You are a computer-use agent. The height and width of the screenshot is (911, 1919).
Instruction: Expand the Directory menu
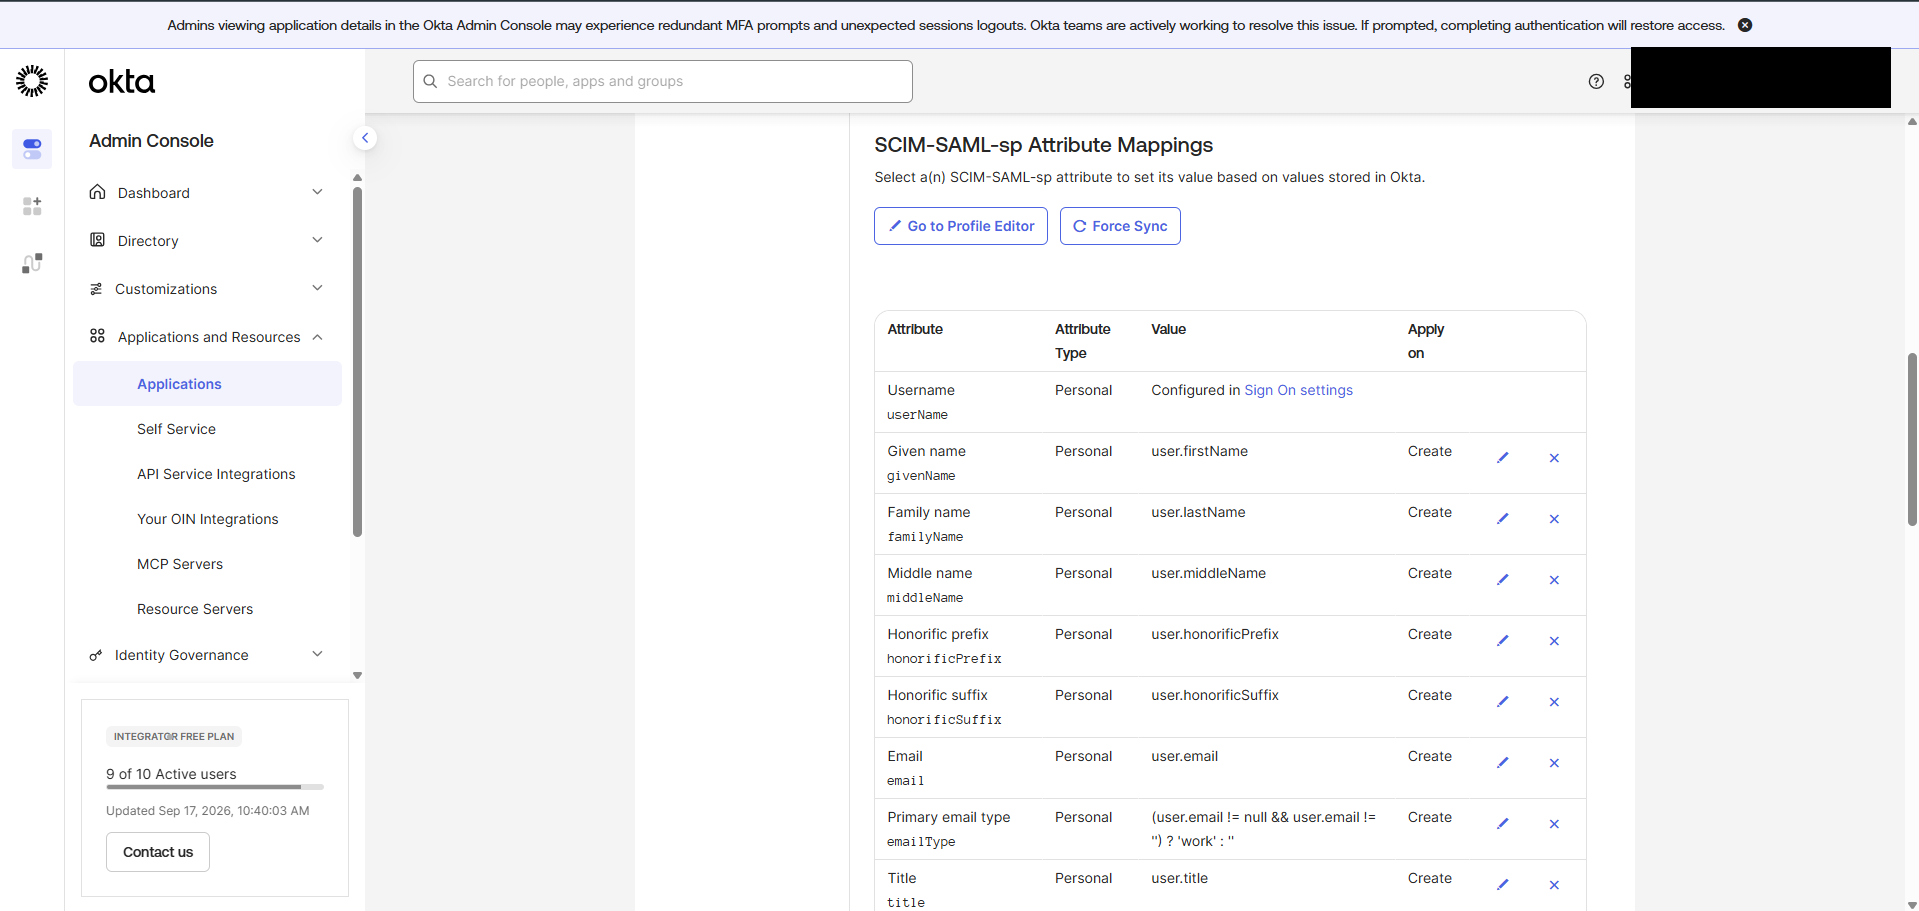tap(207, 241)
